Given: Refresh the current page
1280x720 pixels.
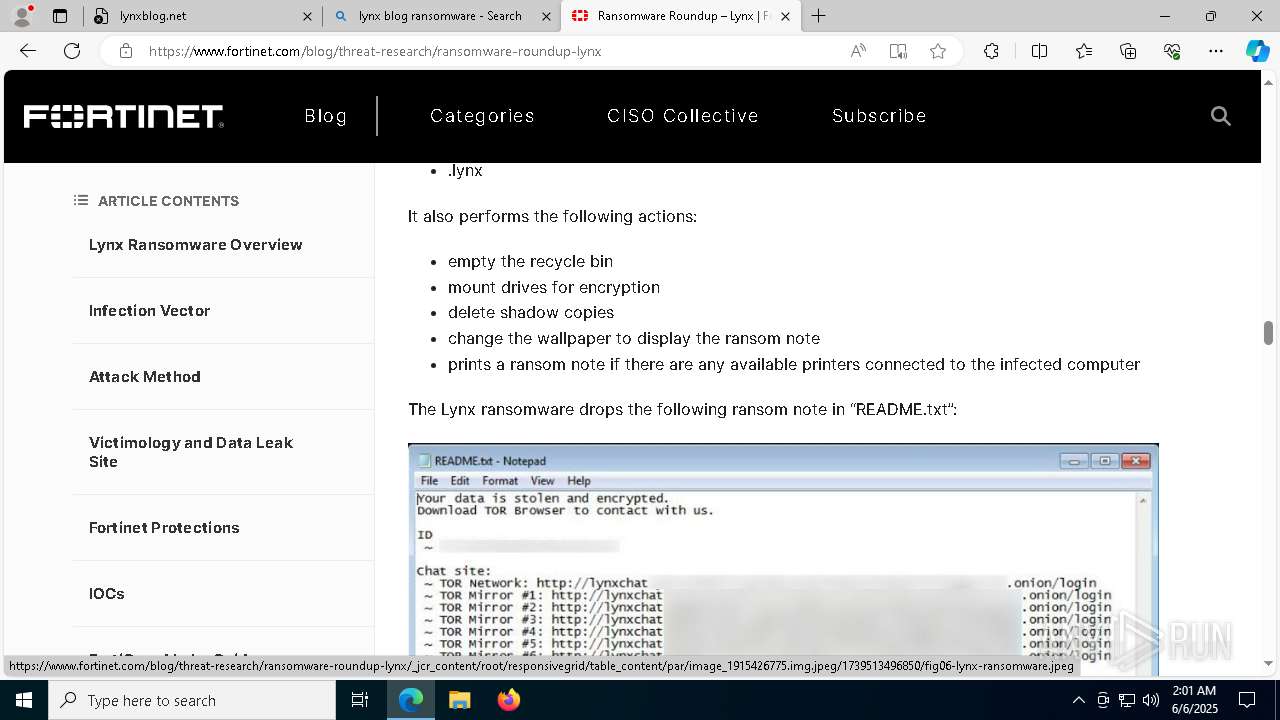Looking at the screenshot, I should pyautogui.click(x=72, y=51).
